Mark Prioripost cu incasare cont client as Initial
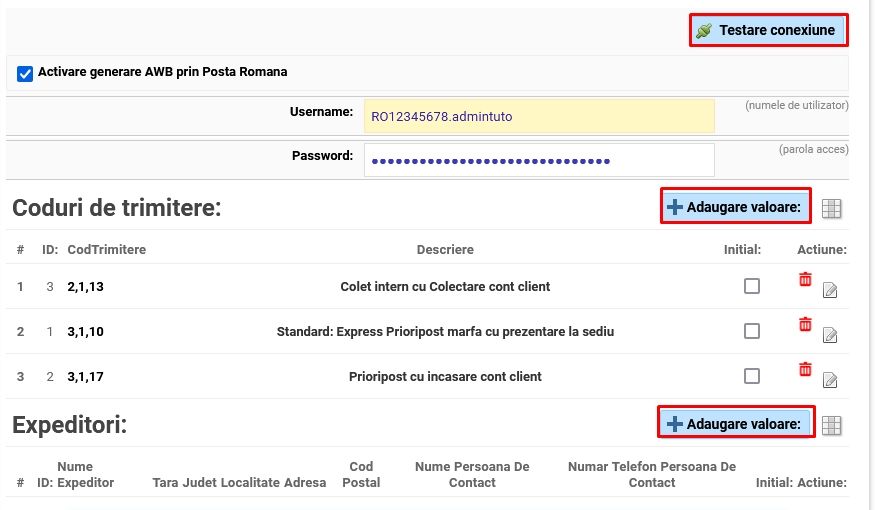Viewport: 875px width, 510px height. click(x=752, y=376)
